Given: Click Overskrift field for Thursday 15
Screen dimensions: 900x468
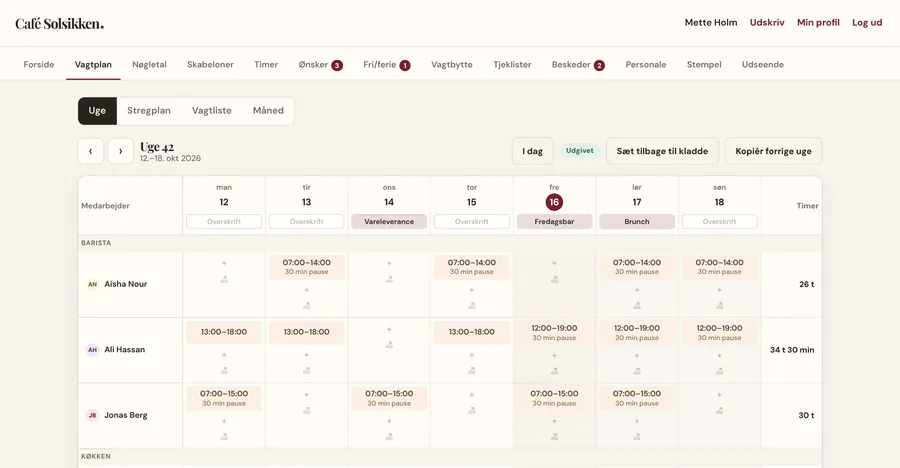Looking at the screenshot, I should coord(472,222).
